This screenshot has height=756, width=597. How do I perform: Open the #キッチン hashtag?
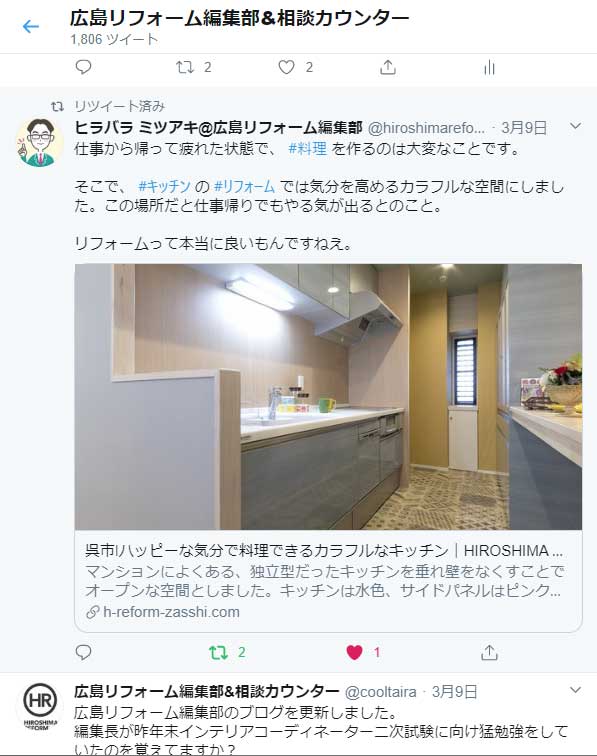164,186
